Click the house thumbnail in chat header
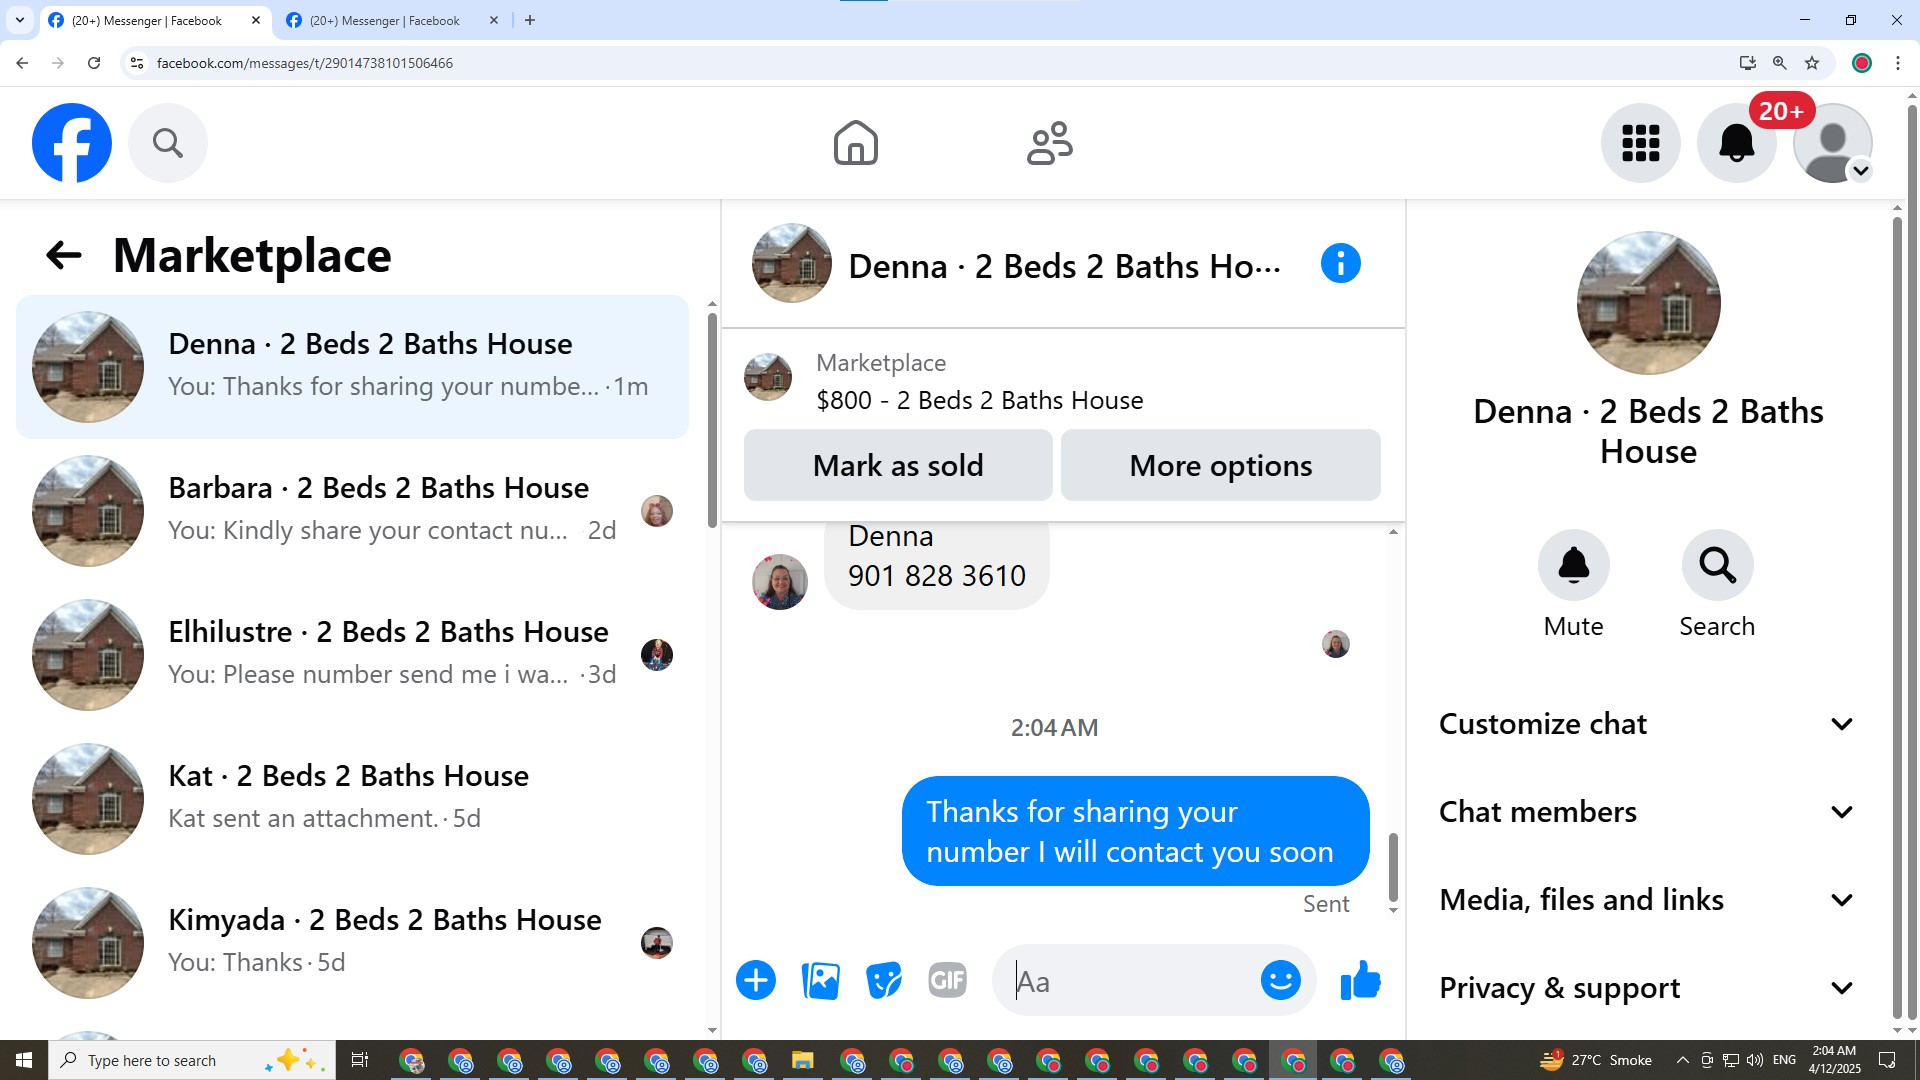The width and height of the screenshot is (1920, 1080). [792, 263]
